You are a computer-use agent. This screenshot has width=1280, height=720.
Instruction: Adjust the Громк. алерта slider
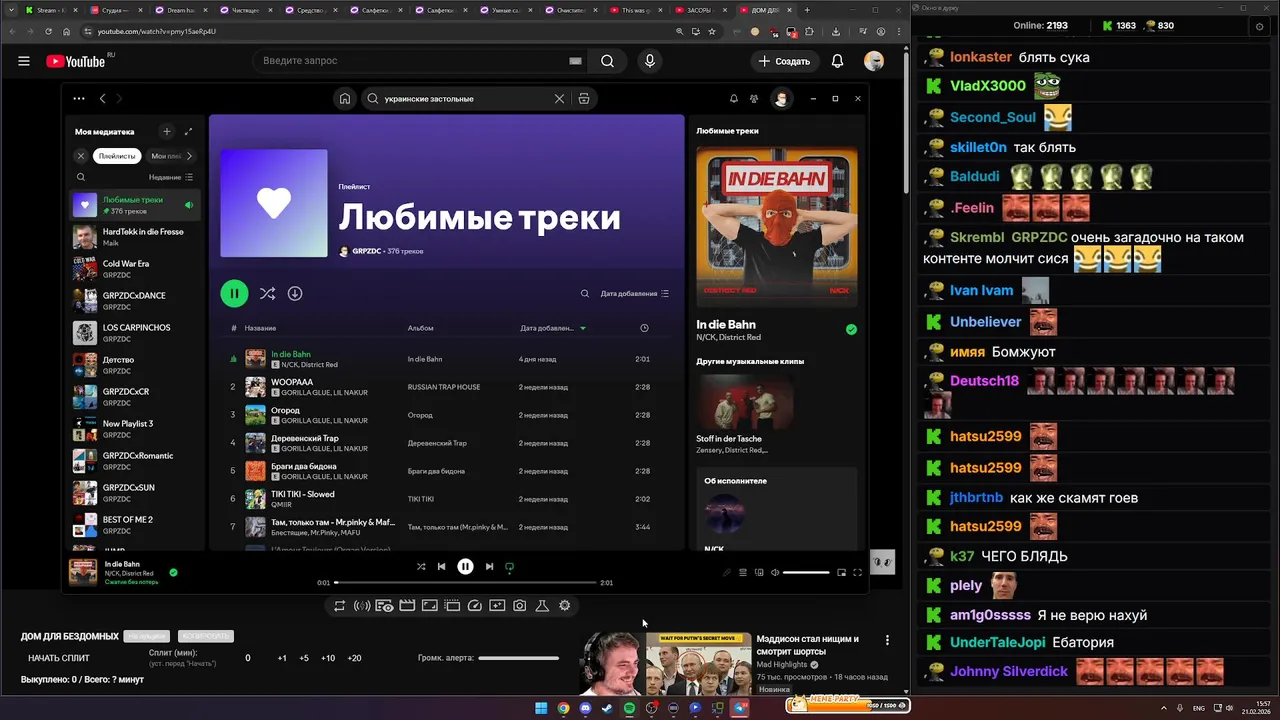[x=518, y=658]
